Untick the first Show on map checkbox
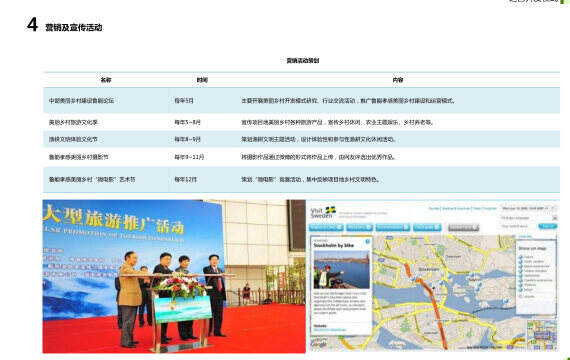Screen dimensions: 570x360 521,257
